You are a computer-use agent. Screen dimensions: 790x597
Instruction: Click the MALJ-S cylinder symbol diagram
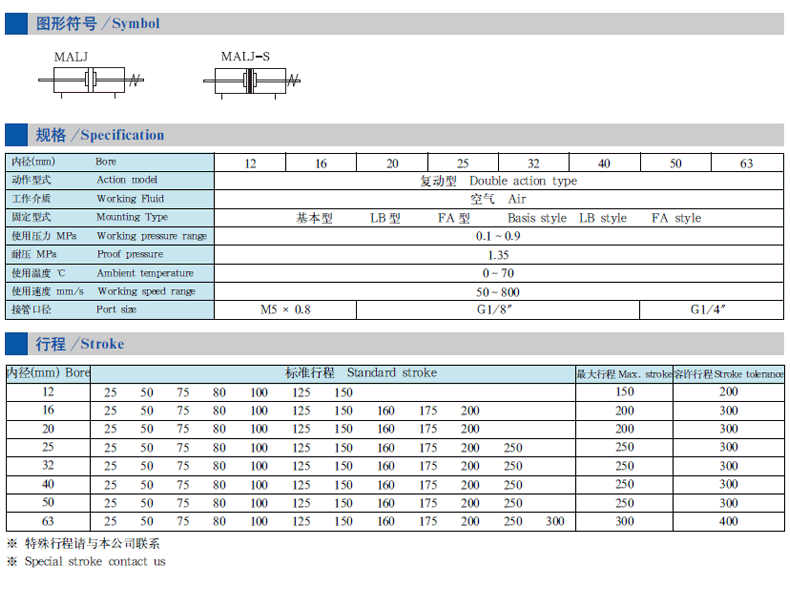[252, 82]
